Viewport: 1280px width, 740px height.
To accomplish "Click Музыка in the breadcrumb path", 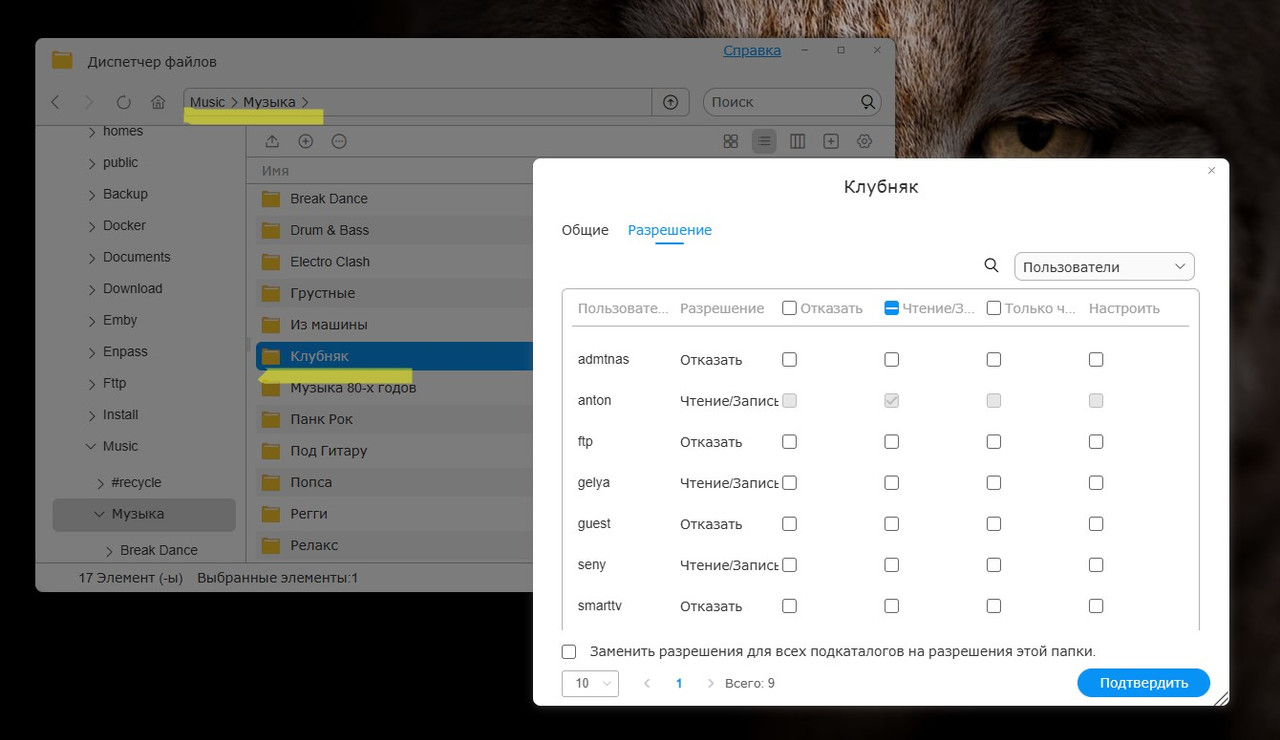I will (269, 102).
